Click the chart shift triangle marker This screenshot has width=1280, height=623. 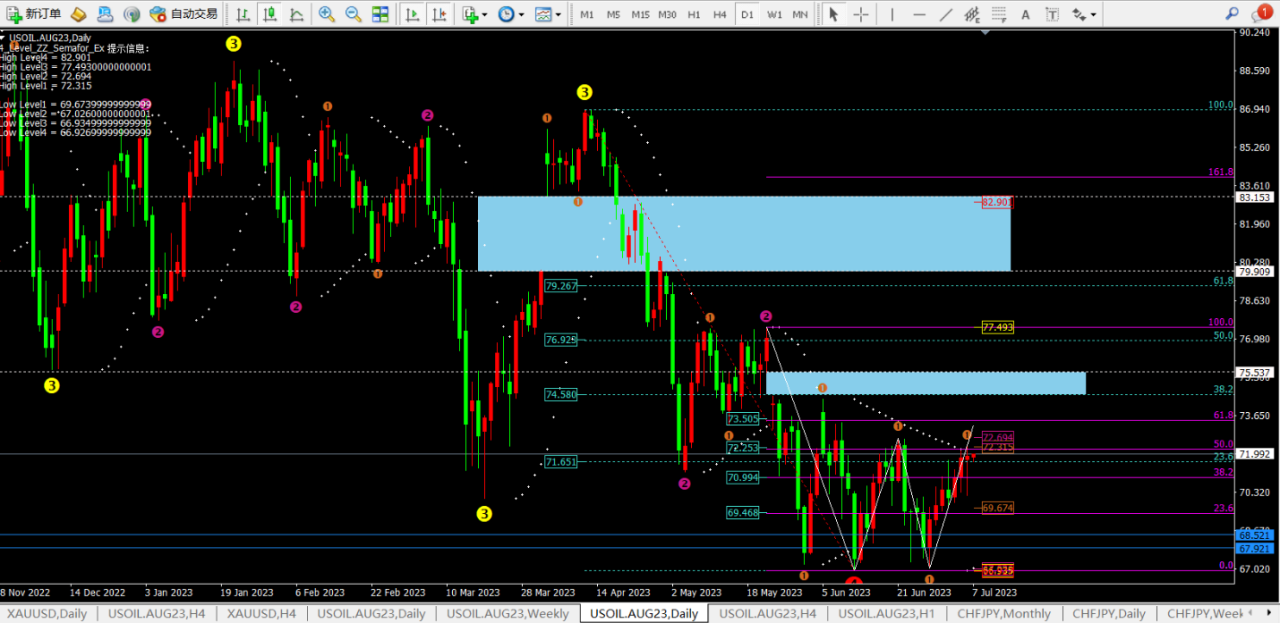(x=987, y=34)
